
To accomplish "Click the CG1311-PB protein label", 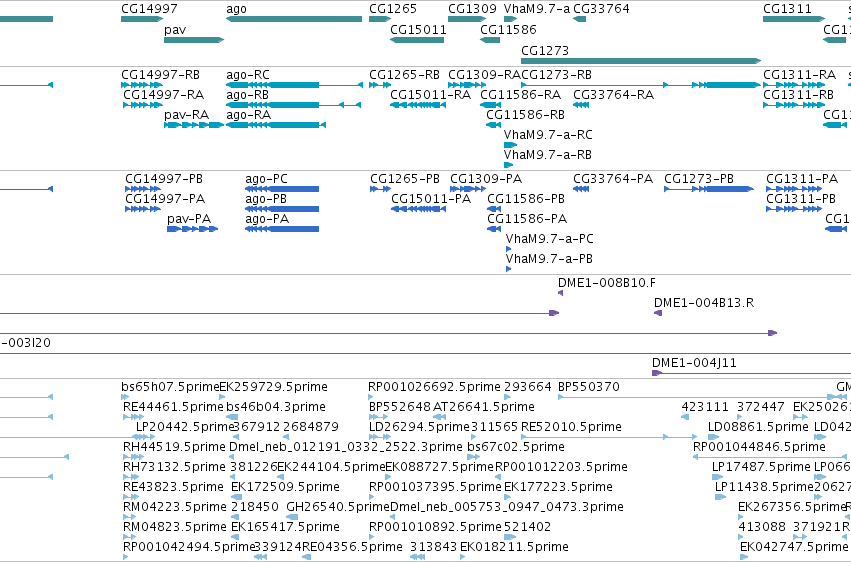I will (801, 199).
